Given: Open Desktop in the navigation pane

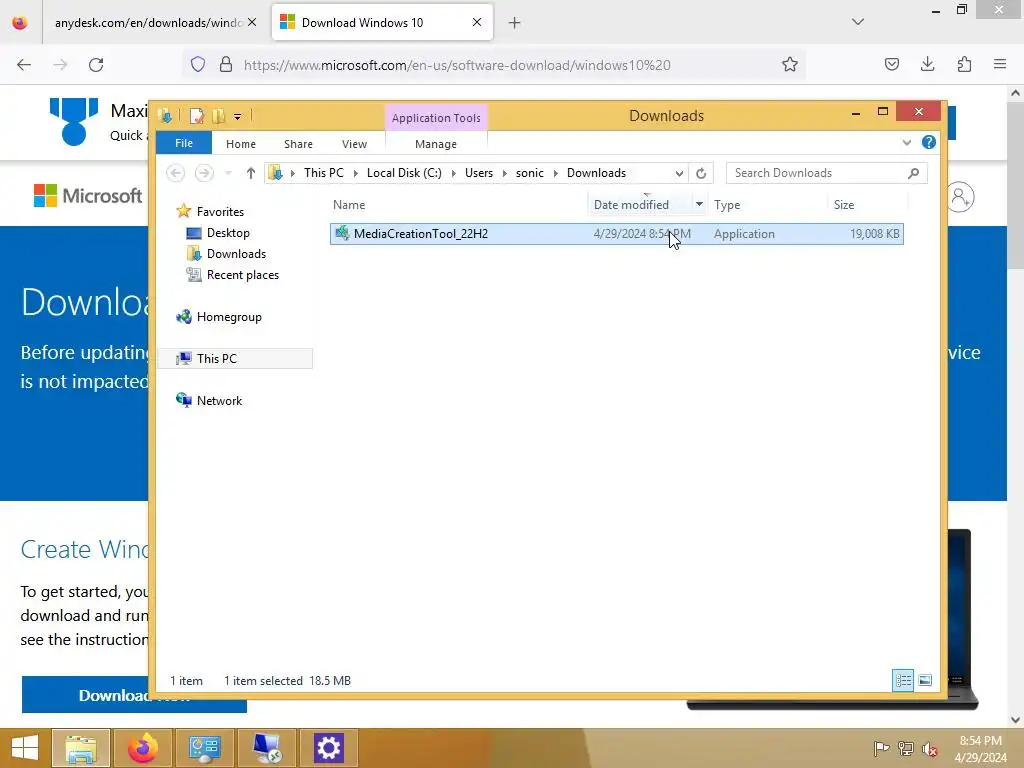Looking at the screenshot, I should [x=227, y=232].
